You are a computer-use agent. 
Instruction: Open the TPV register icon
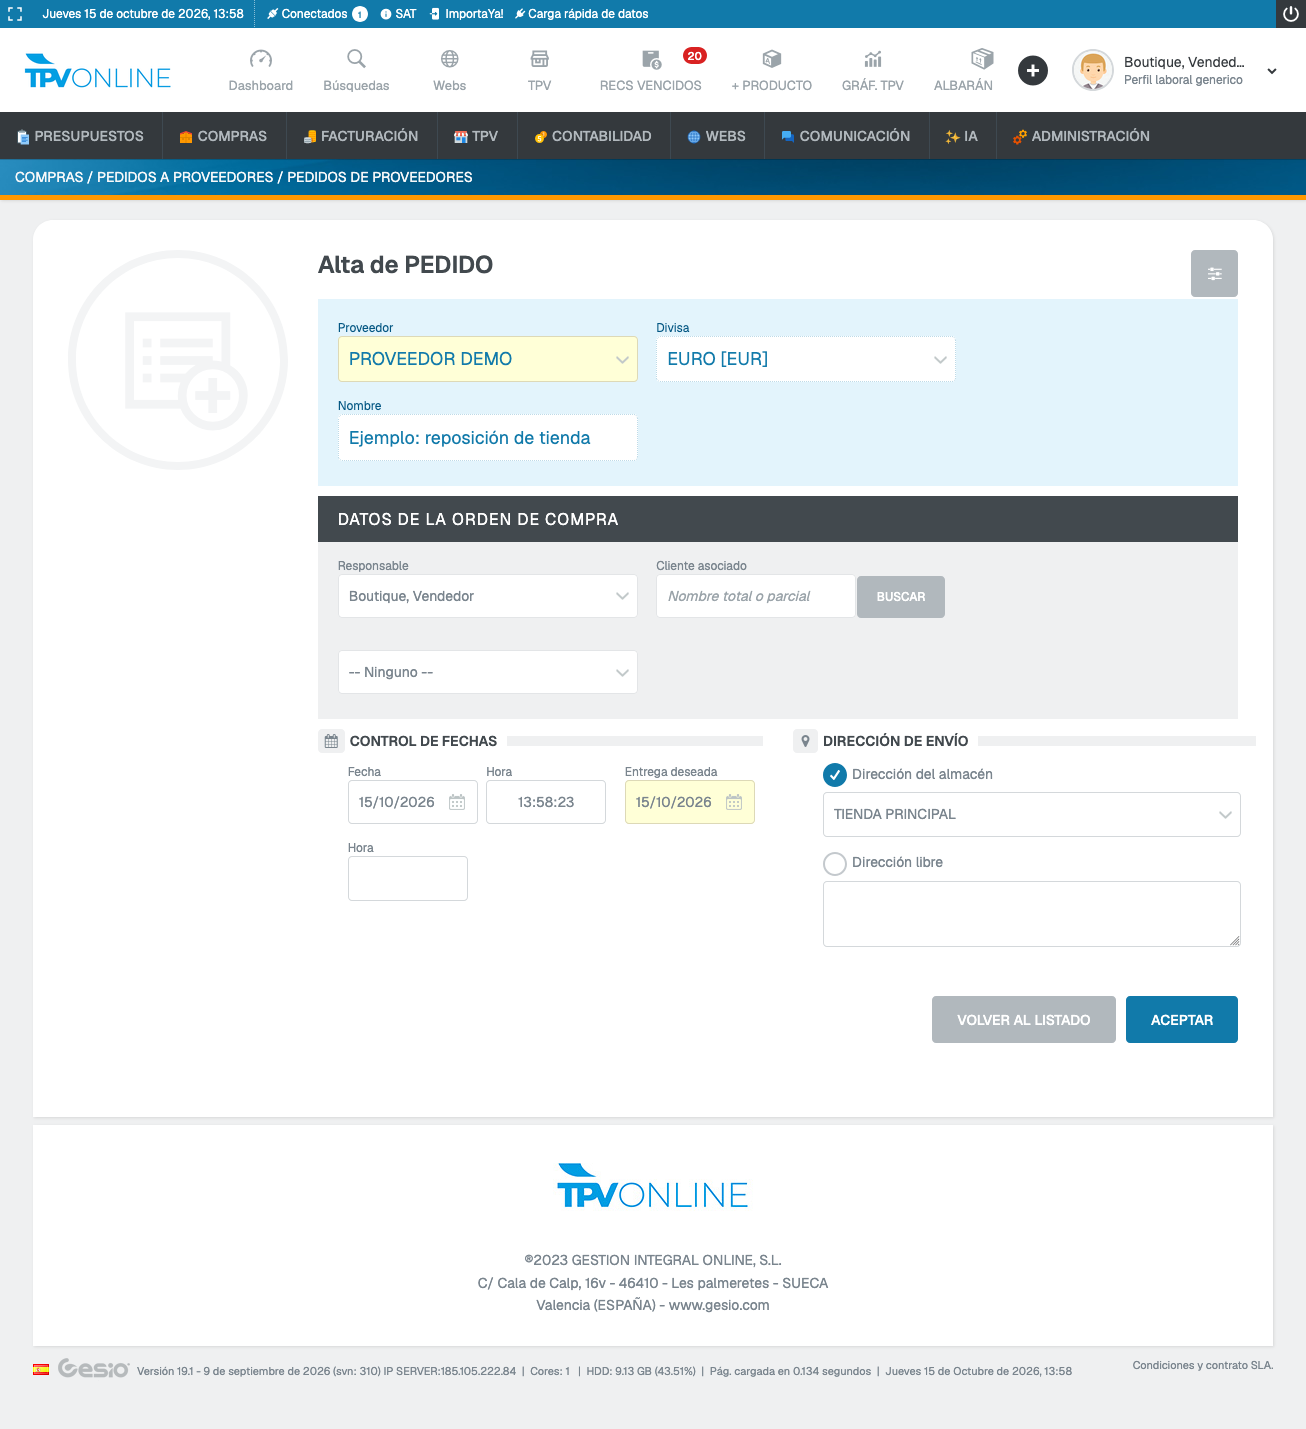point(539,59)
